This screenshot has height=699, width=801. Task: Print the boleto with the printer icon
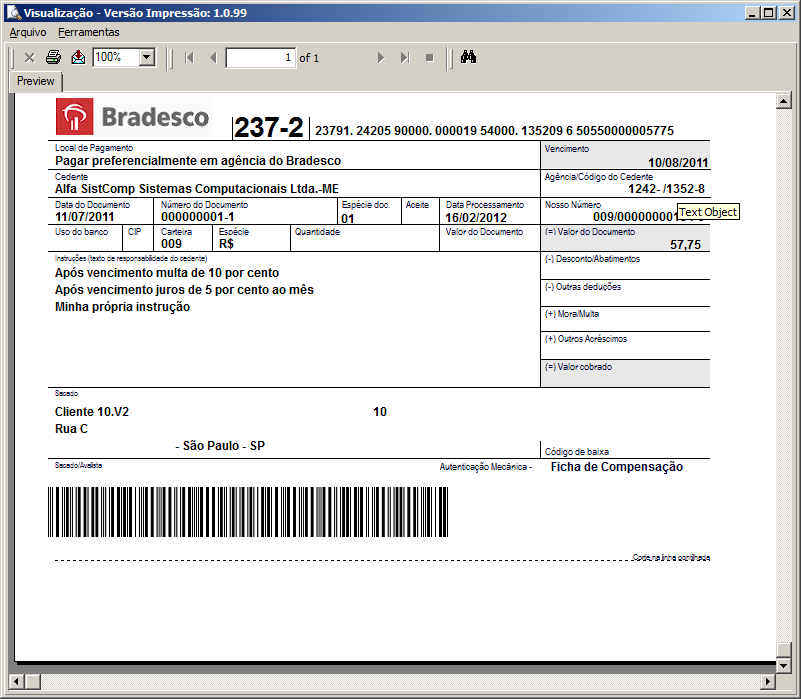pos(53,57)
